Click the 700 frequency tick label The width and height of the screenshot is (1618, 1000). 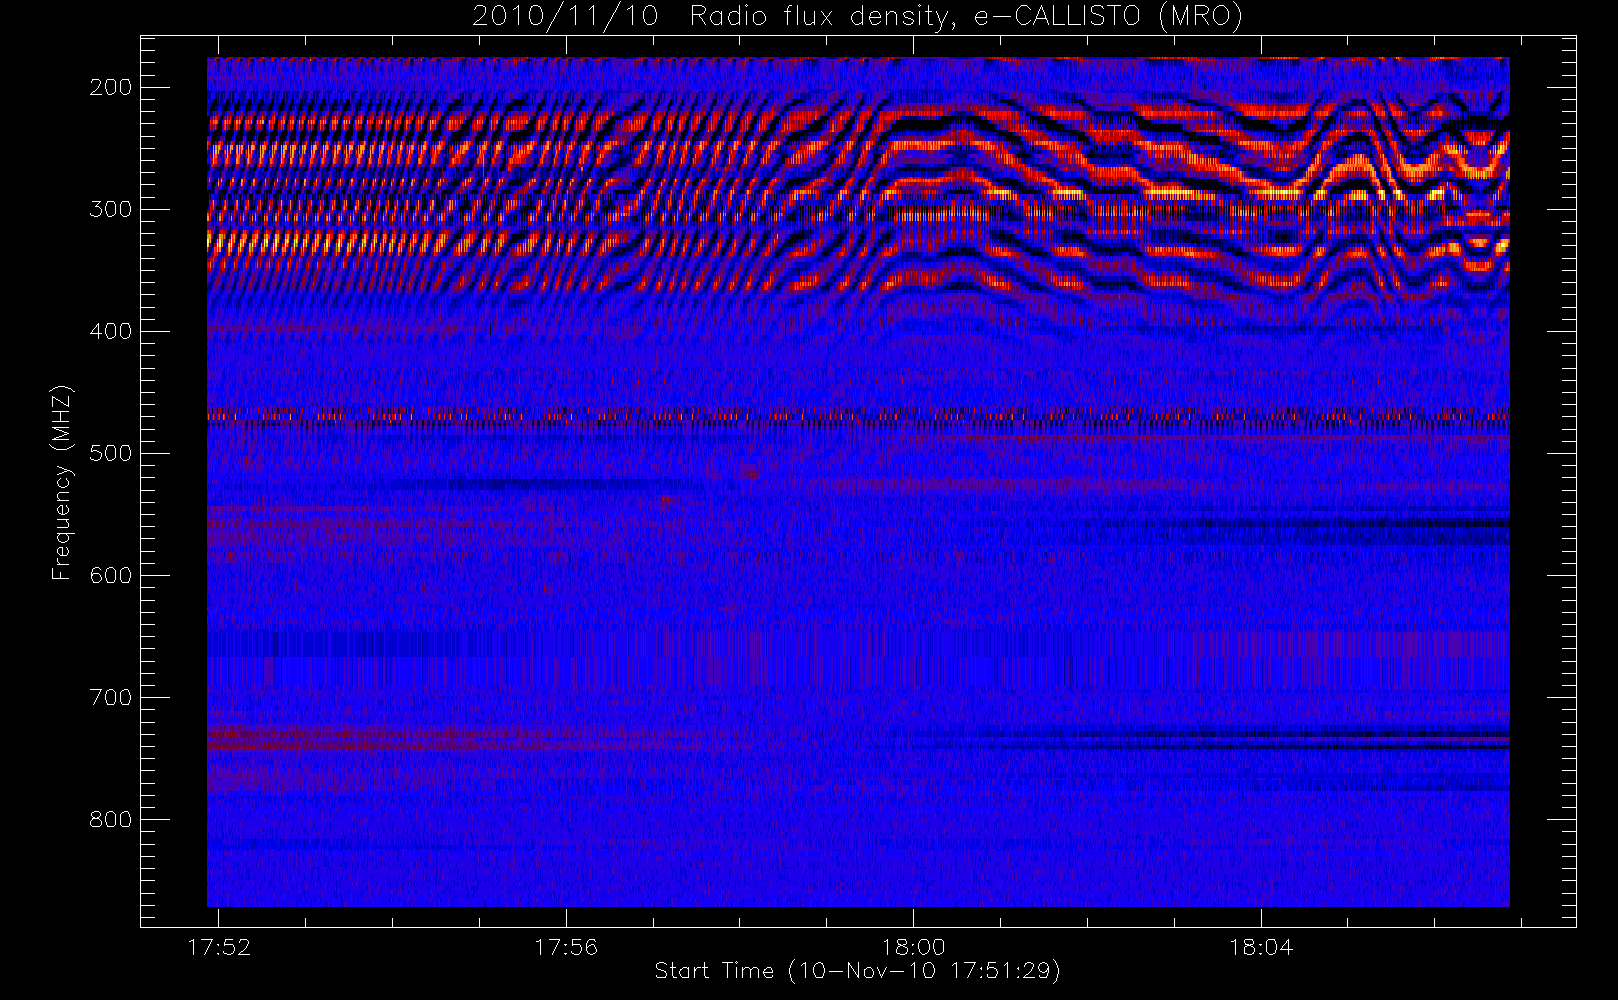(110, 697)
